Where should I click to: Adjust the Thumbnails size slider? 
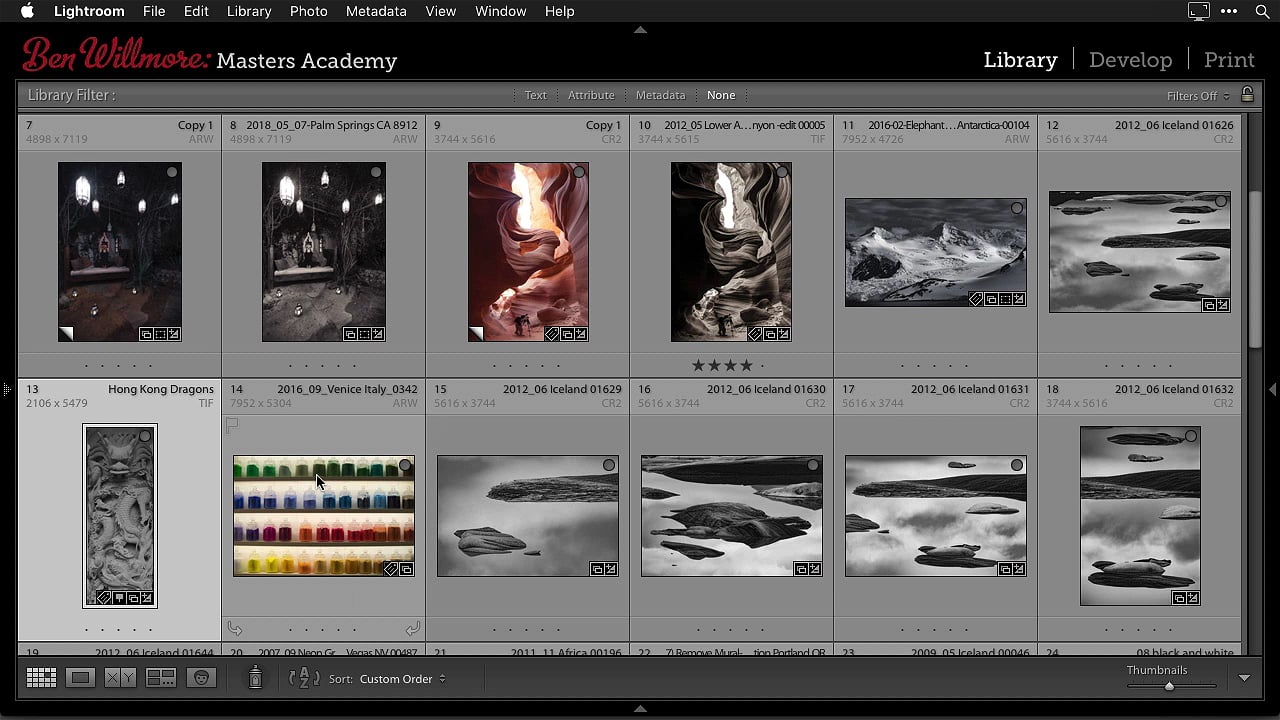tap(1171, 686)
